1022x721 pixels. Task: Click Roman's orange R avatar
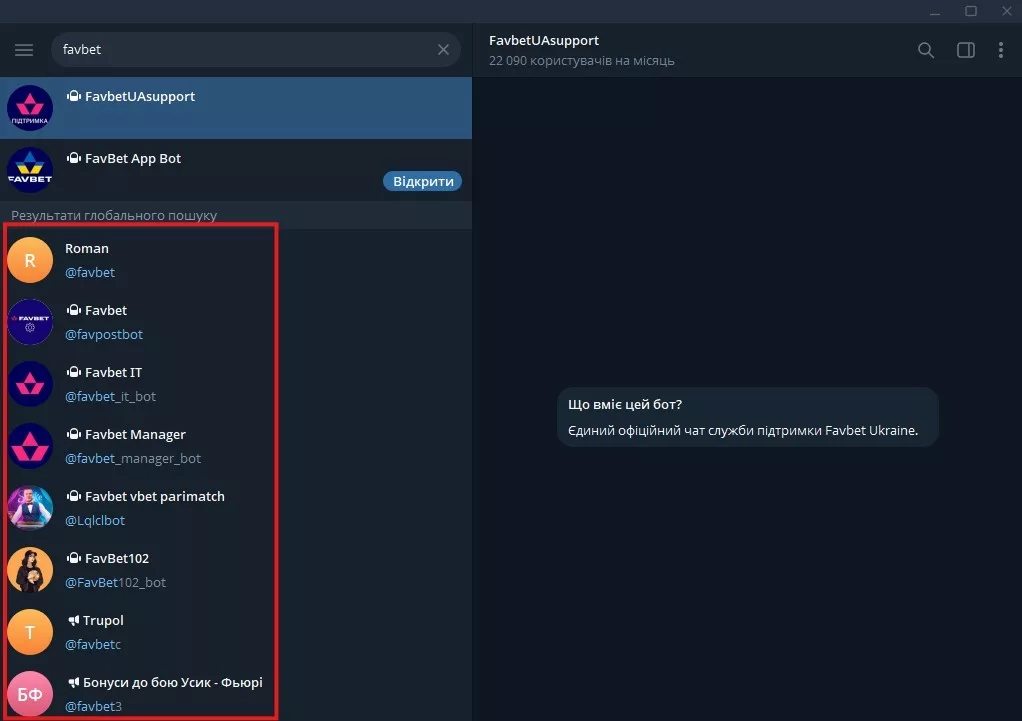pyautogui.click(x=30, y=259)
